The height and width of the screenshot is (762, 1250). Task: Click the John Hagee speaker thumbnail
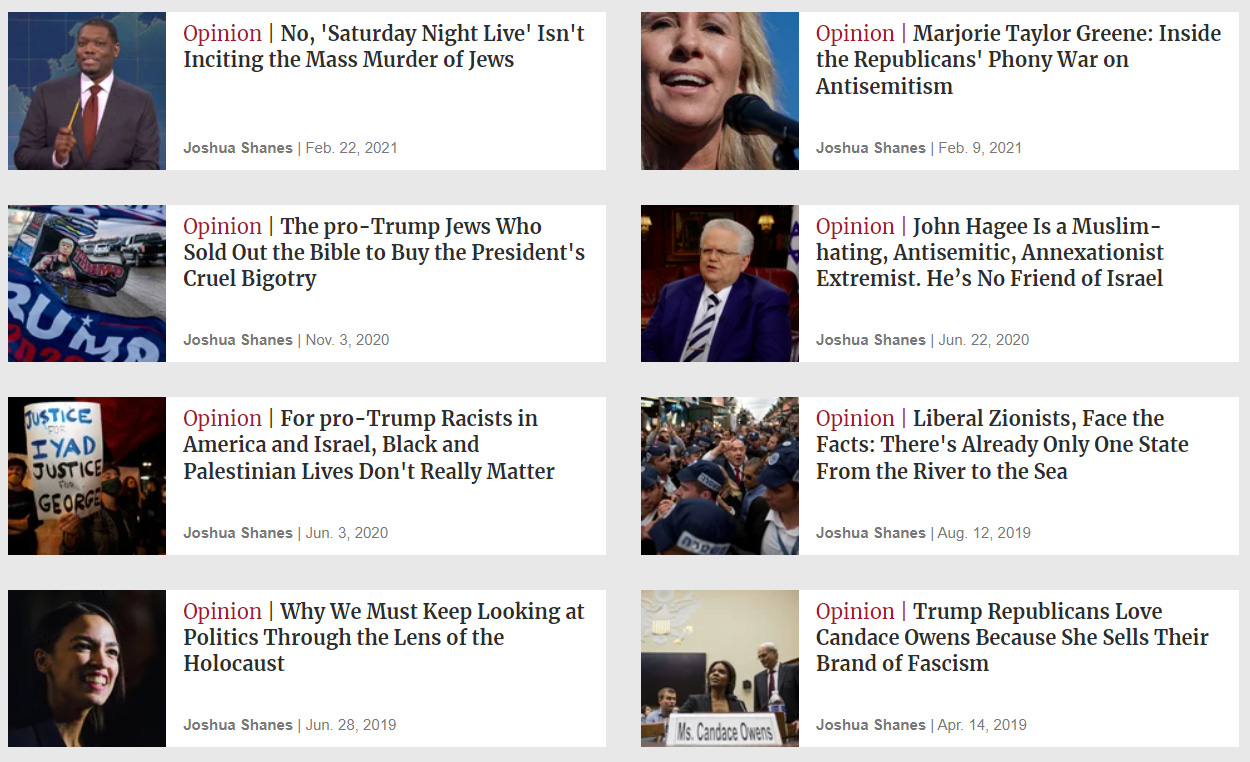720,283
